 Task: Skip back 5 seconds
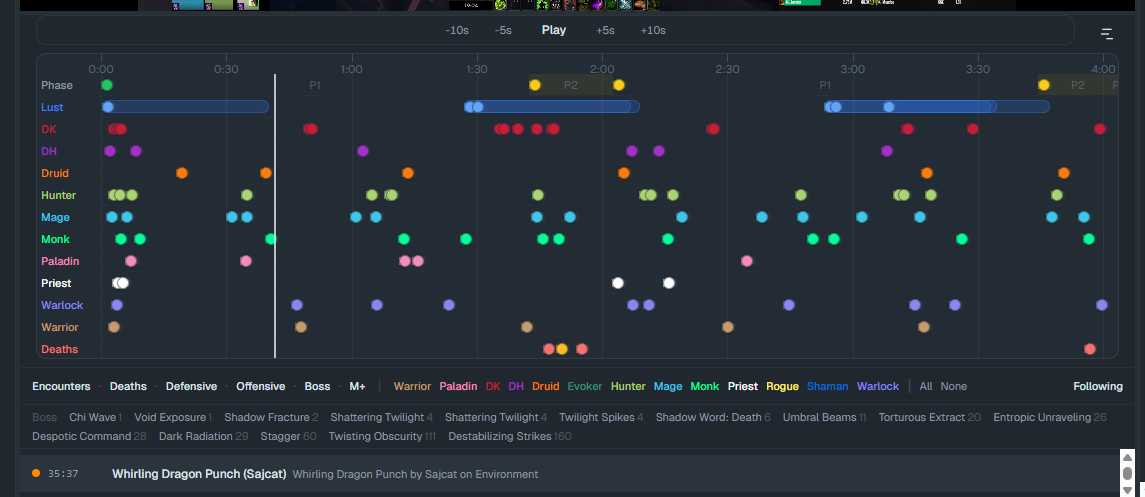click(x=502, y=31)
